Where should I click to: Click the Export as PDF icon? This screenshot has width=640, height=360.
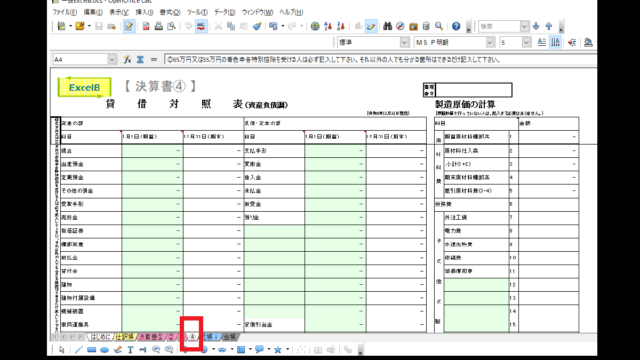[146, 27]
